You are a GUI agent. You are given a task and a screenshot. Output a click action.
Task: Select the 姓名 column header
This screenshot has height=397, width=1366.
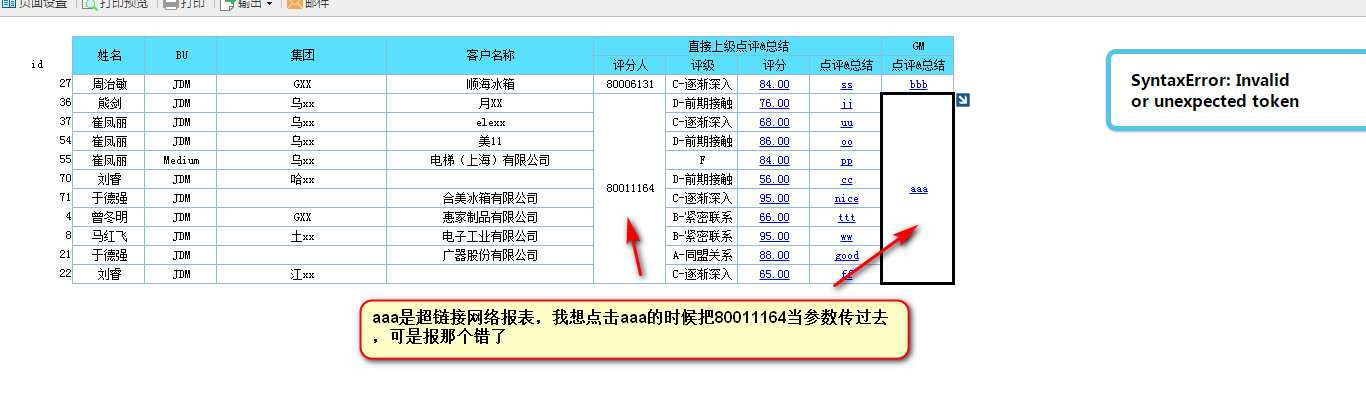point(109,55)
